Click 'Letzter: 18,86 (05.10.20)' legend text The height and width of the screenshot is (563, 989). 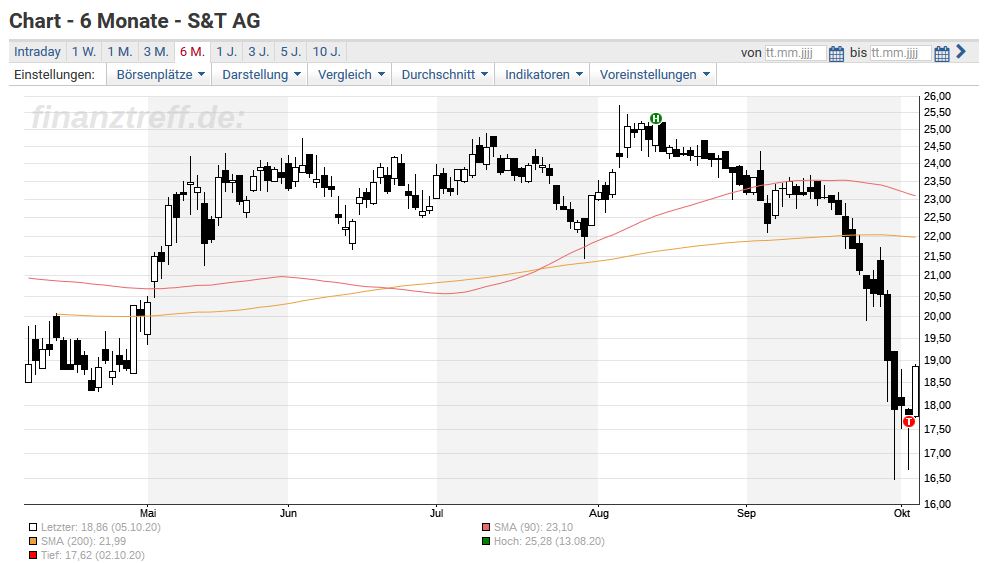coord(101,527)
